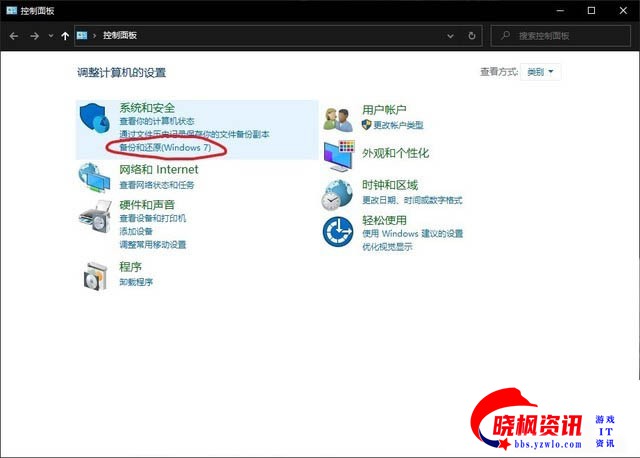Viewport: 640px width, 458px height.
Task: Navigate back with the back arrow
Action: click(x=14, y=36)
